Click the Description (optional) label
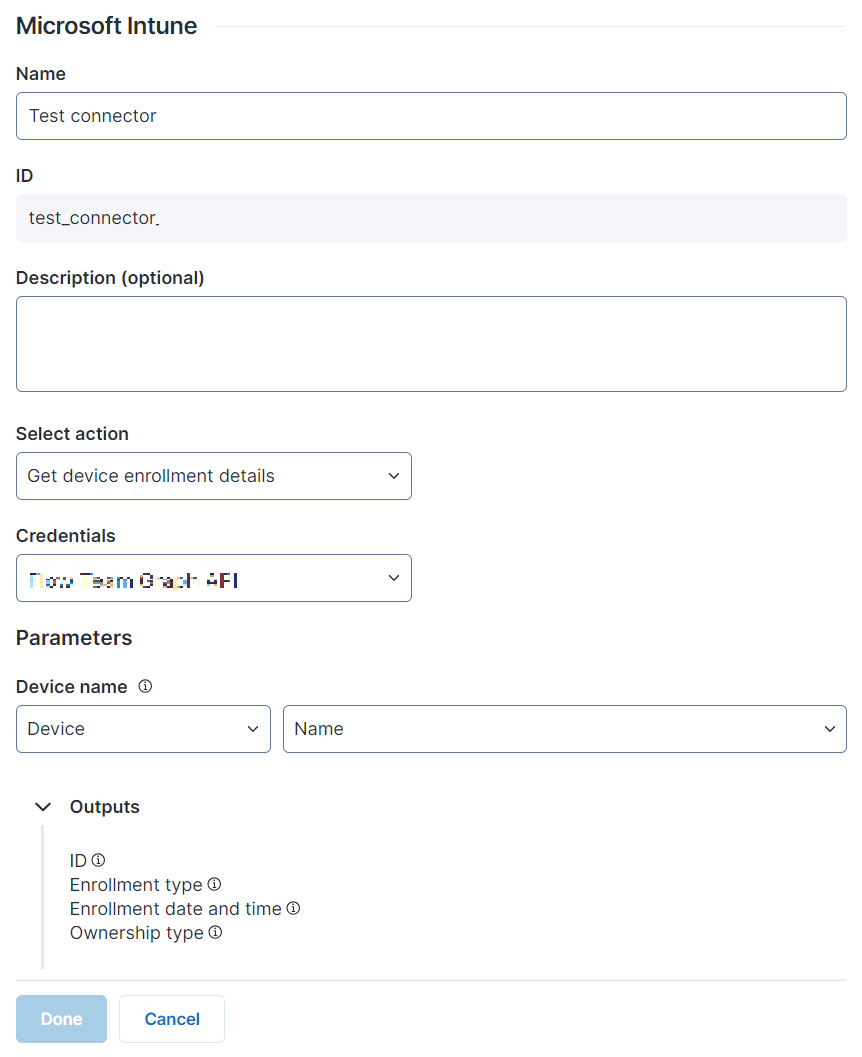Image resolution: width=862 pixels, height=1057 pixels. [110, 278]
